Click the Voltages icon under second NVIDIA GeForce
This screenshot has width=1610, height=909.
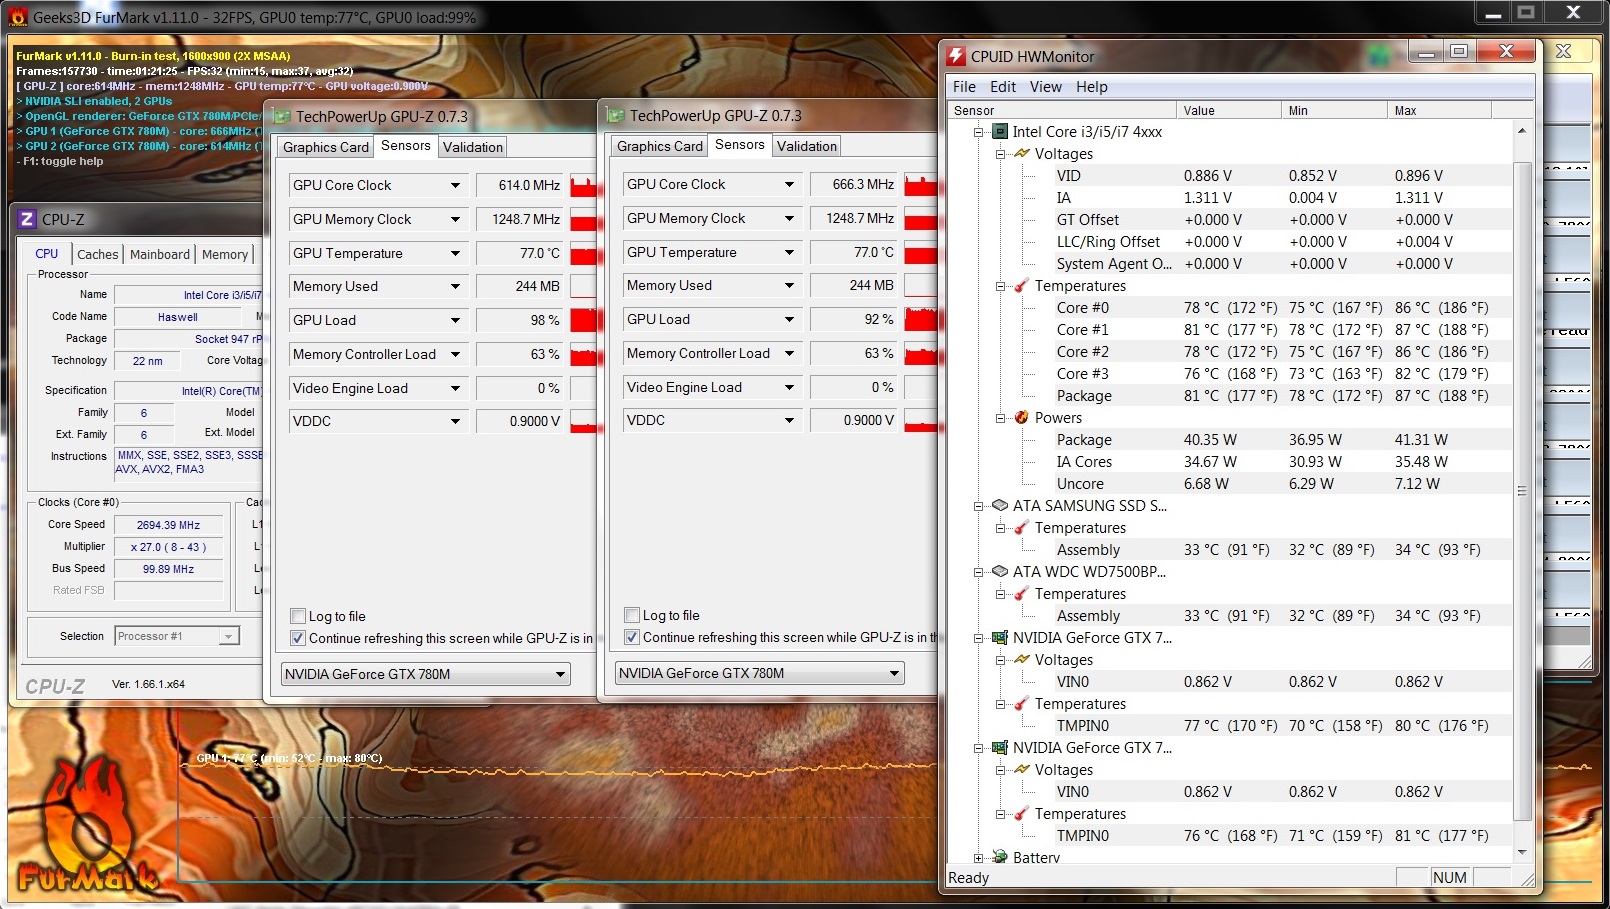(x=1021, y=769)
